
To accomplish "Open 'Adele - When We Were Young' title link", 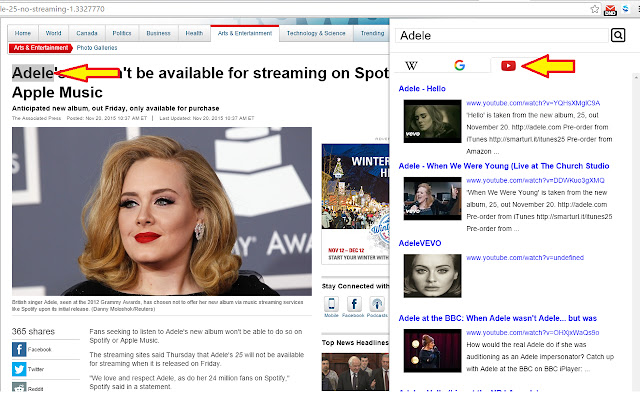I will pyautogui.click(x=504, y=166).
